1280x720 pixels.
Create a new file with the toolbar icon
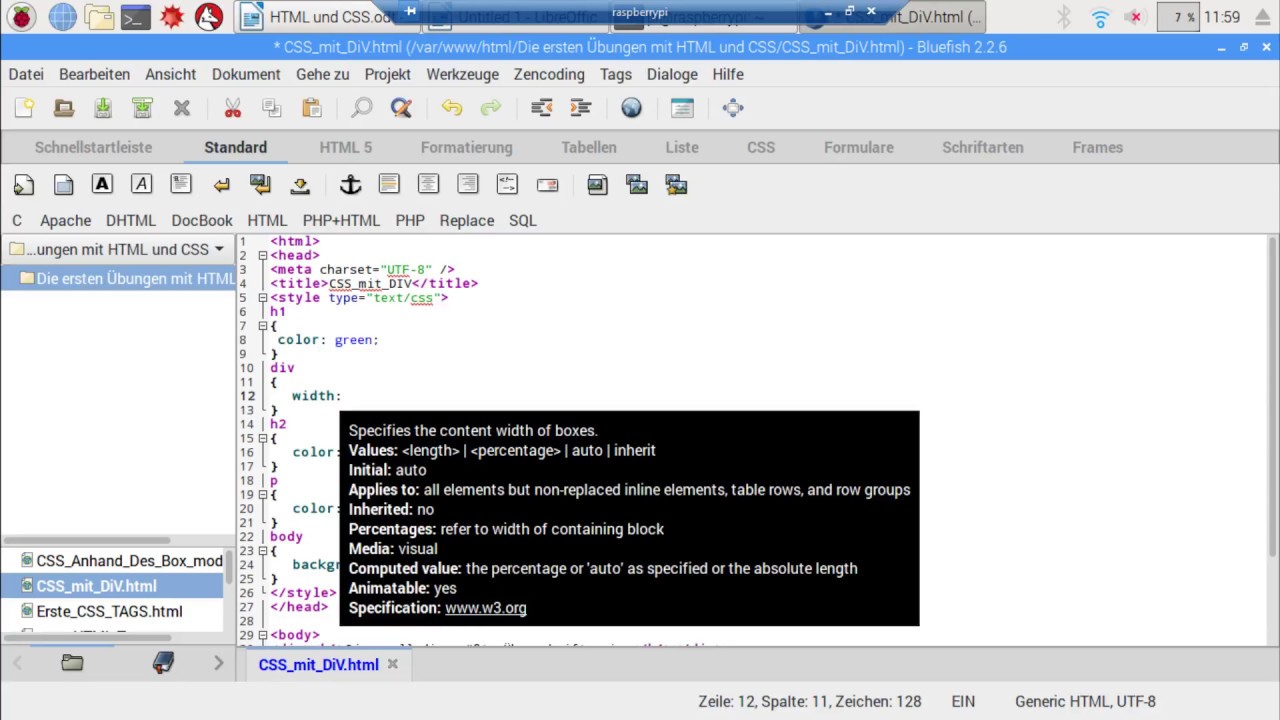24,108
